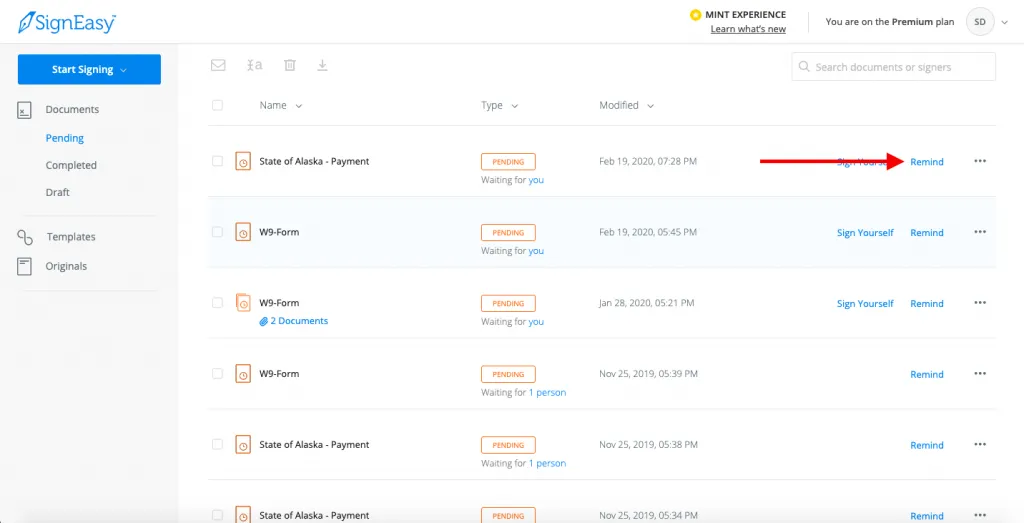
Task: Click the email envelope toolbar icon
Action: [x=218, y=65]
